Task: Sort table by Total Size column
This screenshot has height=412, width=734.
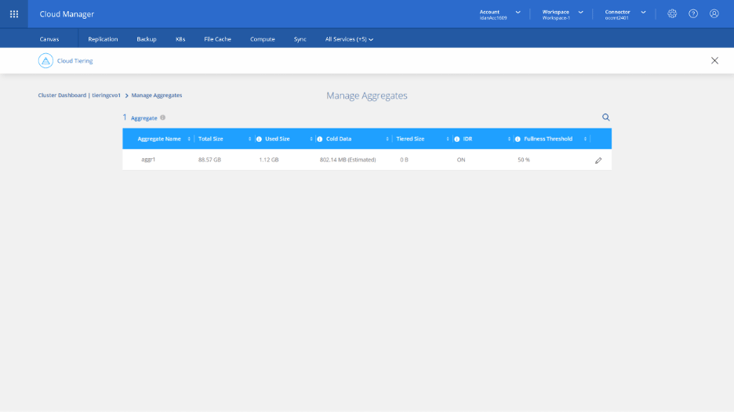Action: [x=211, y=139]
